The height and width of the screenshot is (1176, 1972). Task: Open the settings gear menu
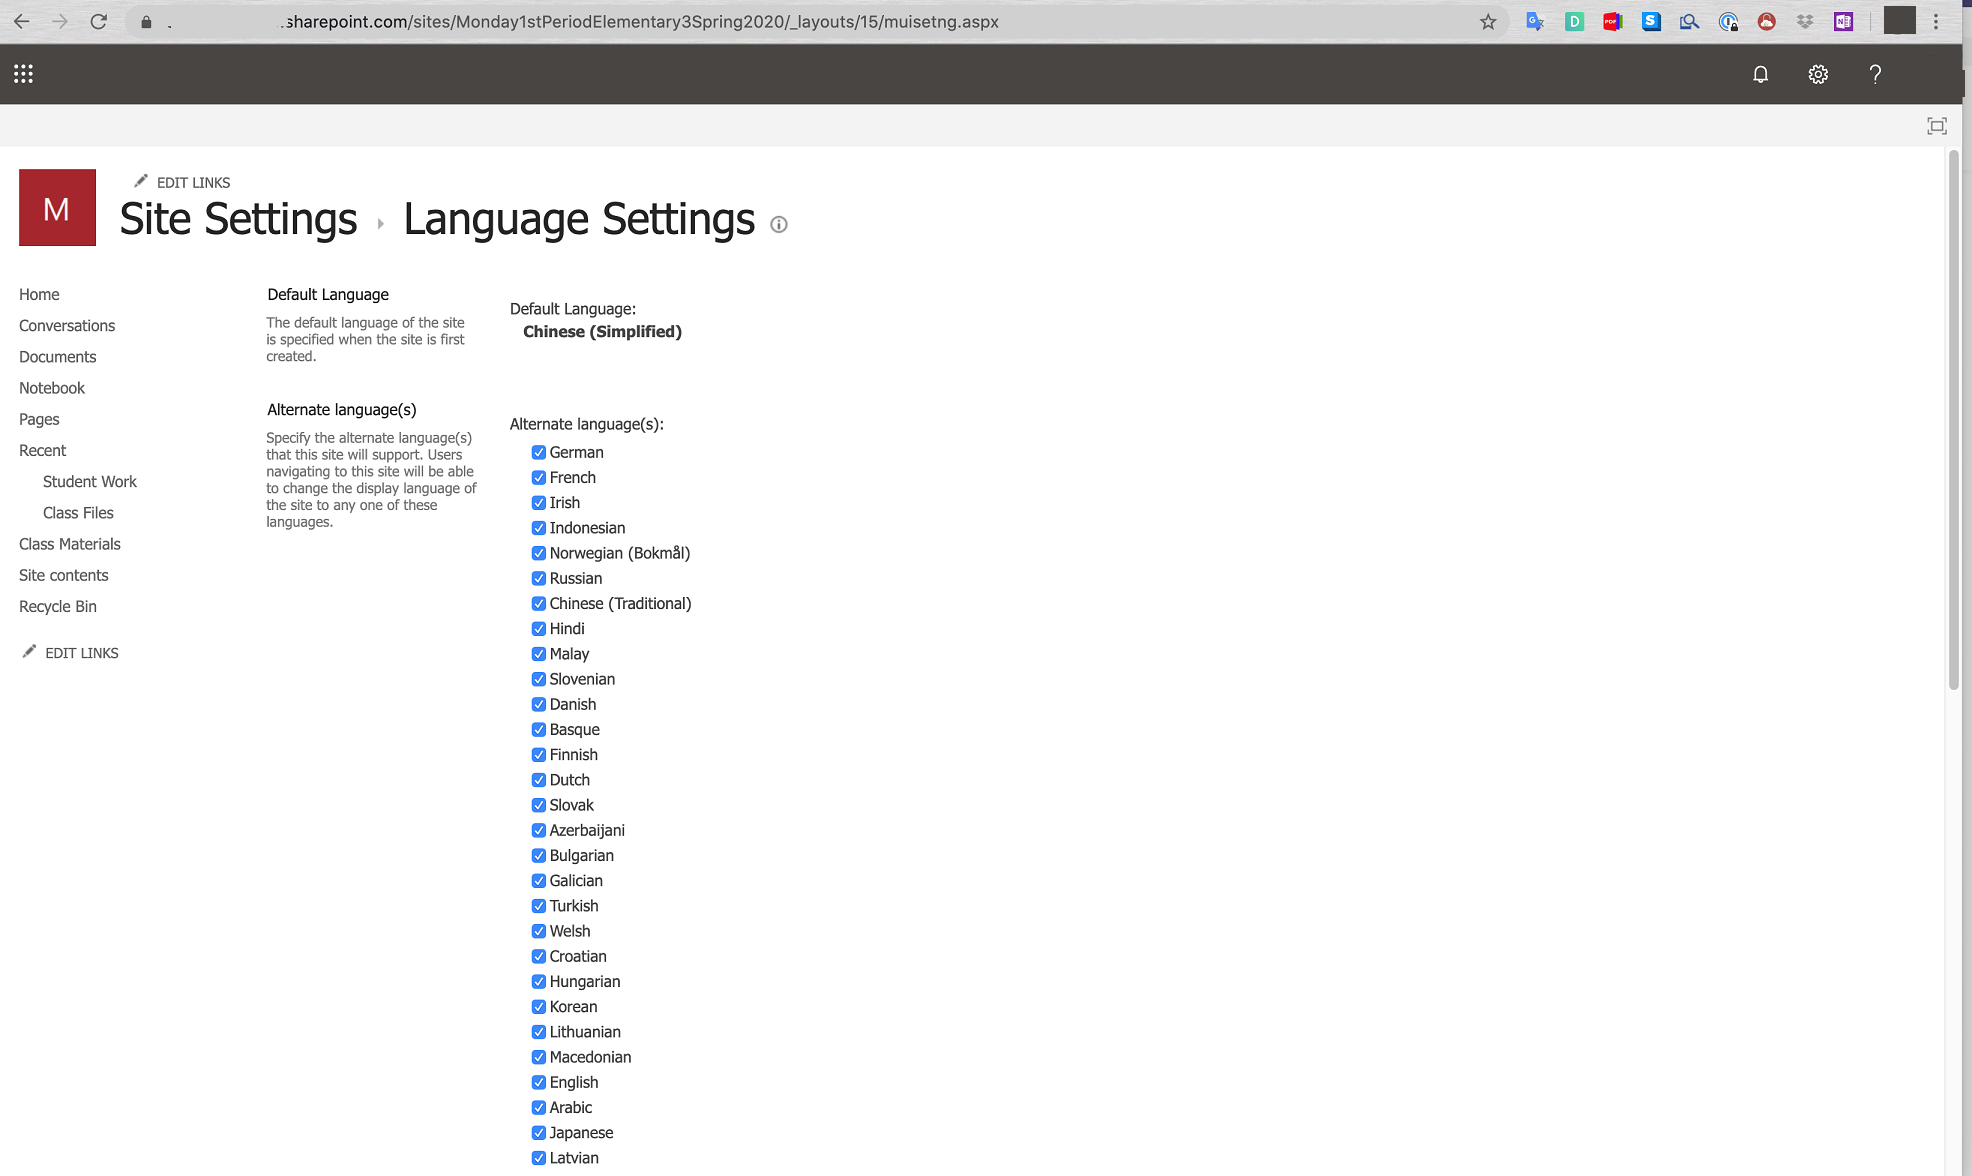[x=1818, y=74]
